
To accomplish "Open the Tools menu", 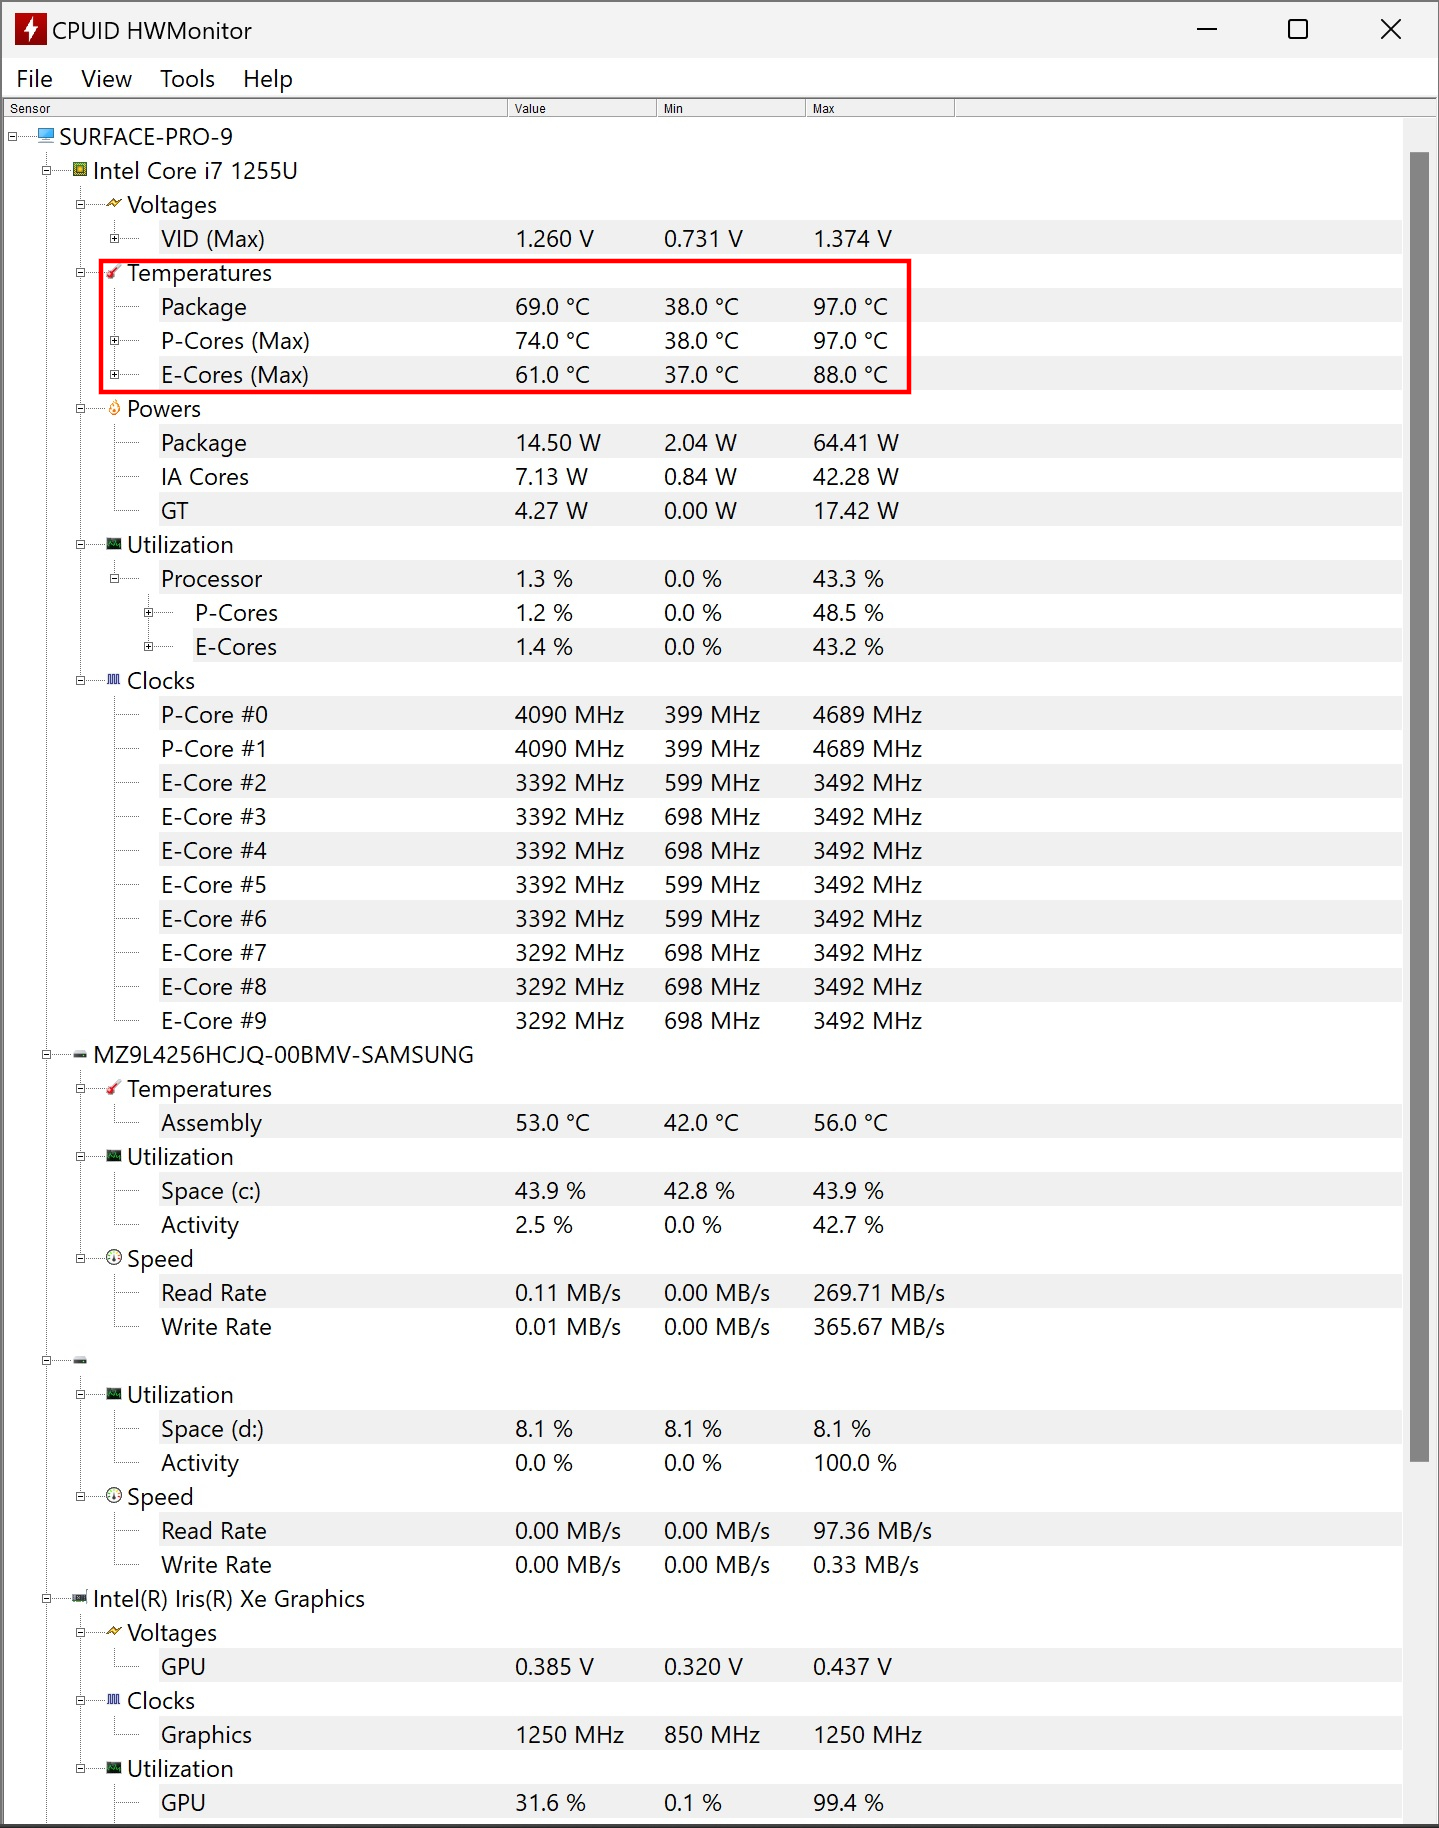I will (x=187, y=78).
